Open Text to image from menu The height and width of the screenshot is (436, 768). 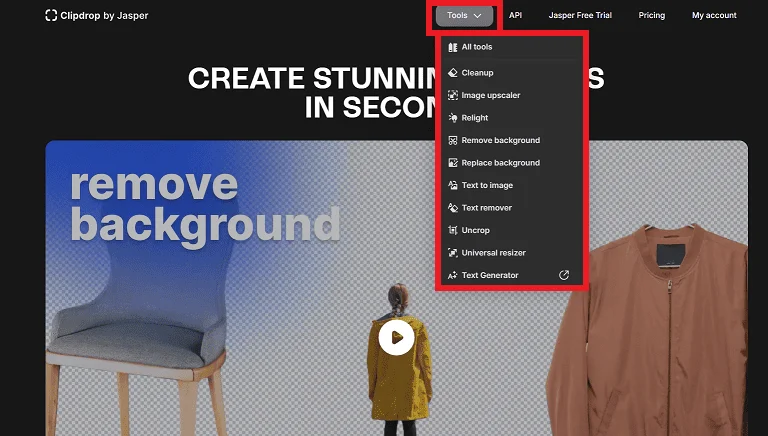511,185
